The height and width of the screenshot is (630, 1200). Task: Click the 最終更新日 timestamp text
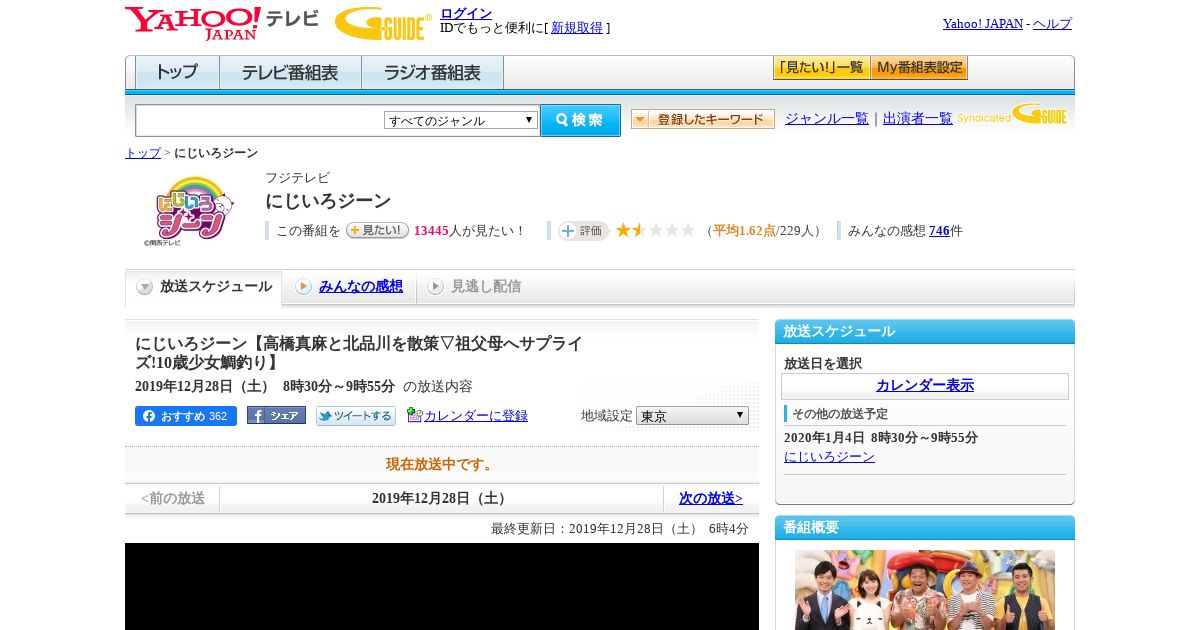coord(620,529)
